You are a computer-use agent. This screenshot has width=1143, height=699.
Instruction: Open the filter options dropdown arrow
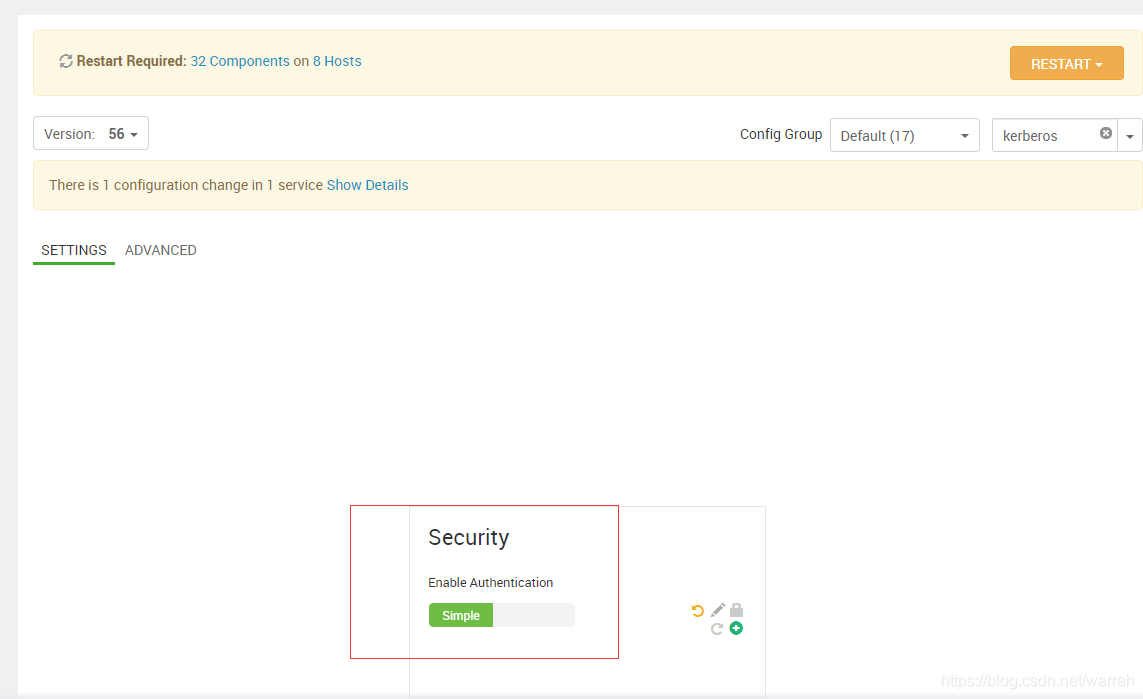(1130, 136)
